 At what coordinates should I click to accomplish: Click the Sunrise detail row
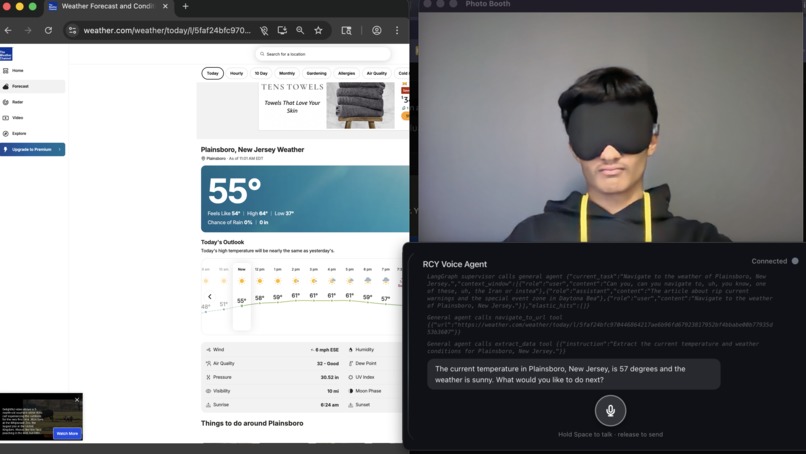click(272, 405)
